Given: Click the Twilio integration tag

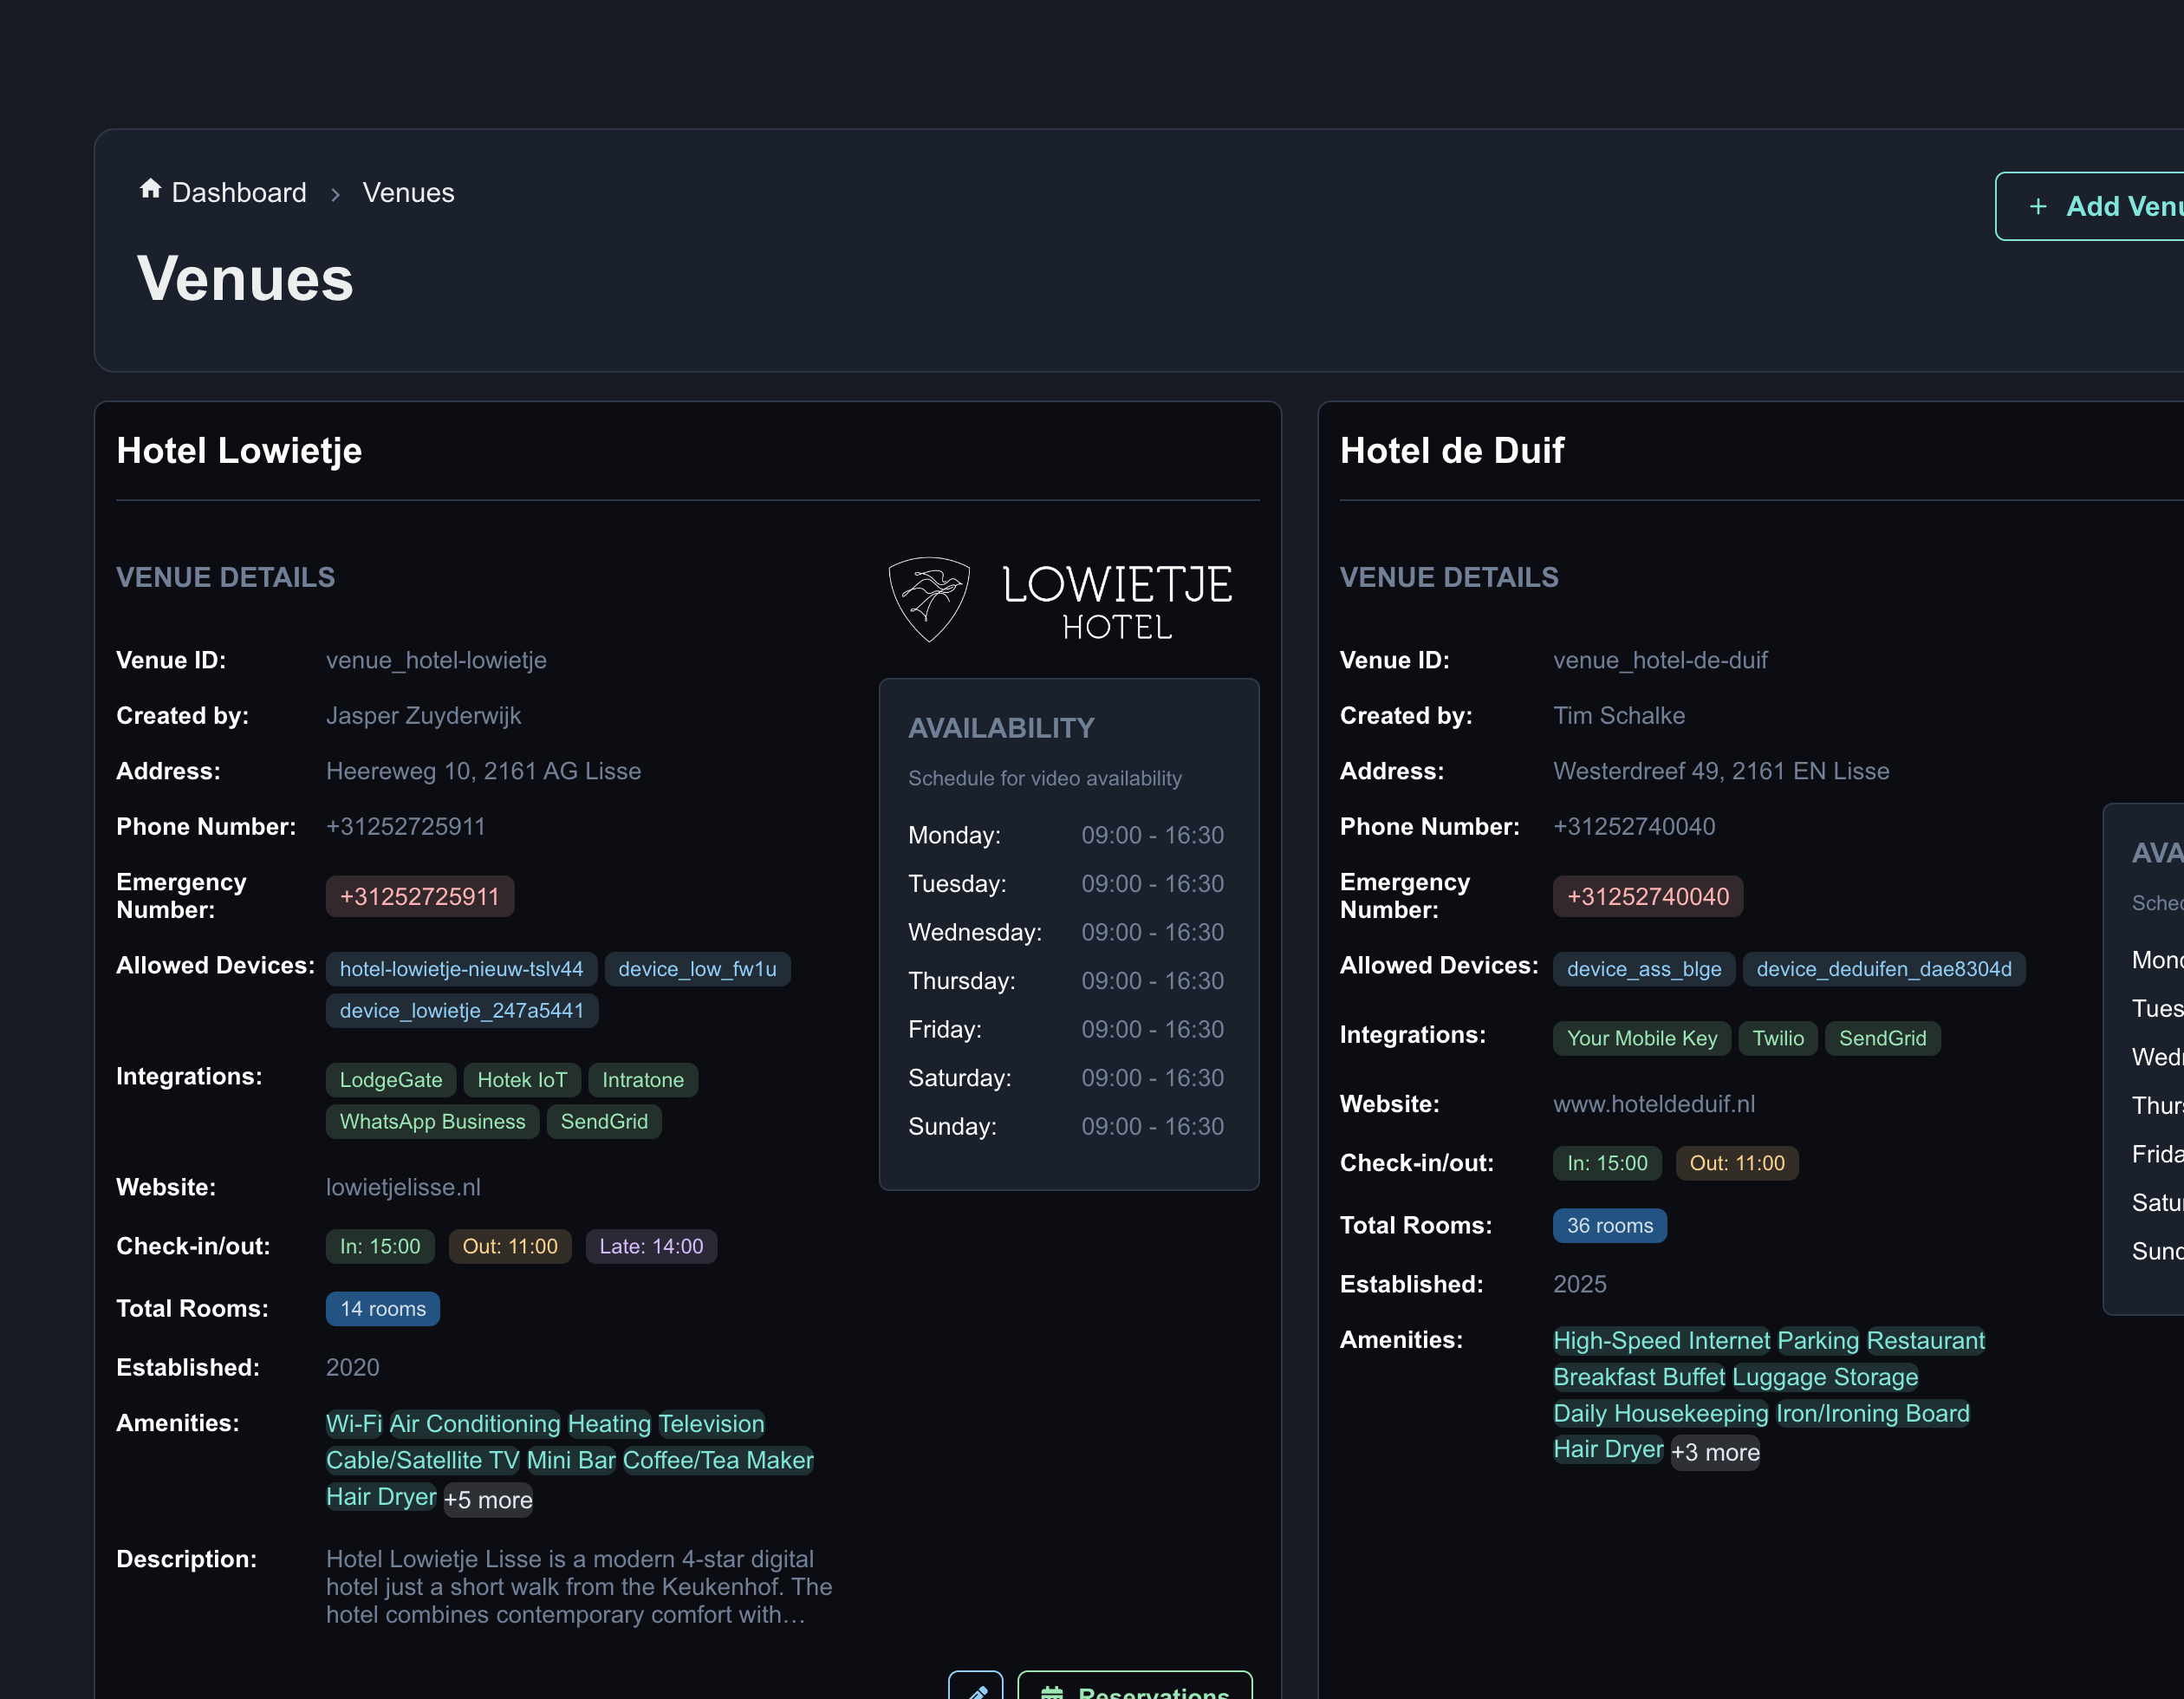Looking at the screenshot, I should (1778, 1038).
